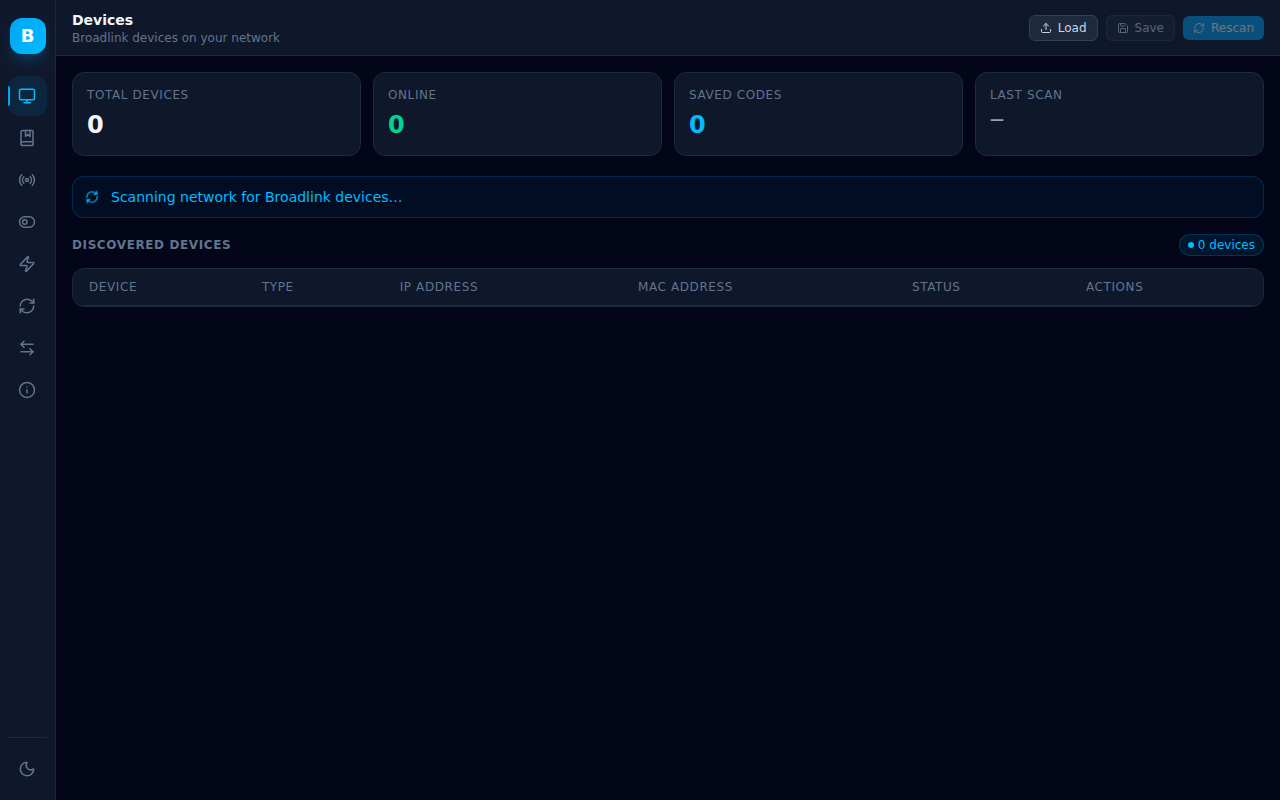Click the blue B app logo
Screen dimensions: 1280x800
click(27, 36)
